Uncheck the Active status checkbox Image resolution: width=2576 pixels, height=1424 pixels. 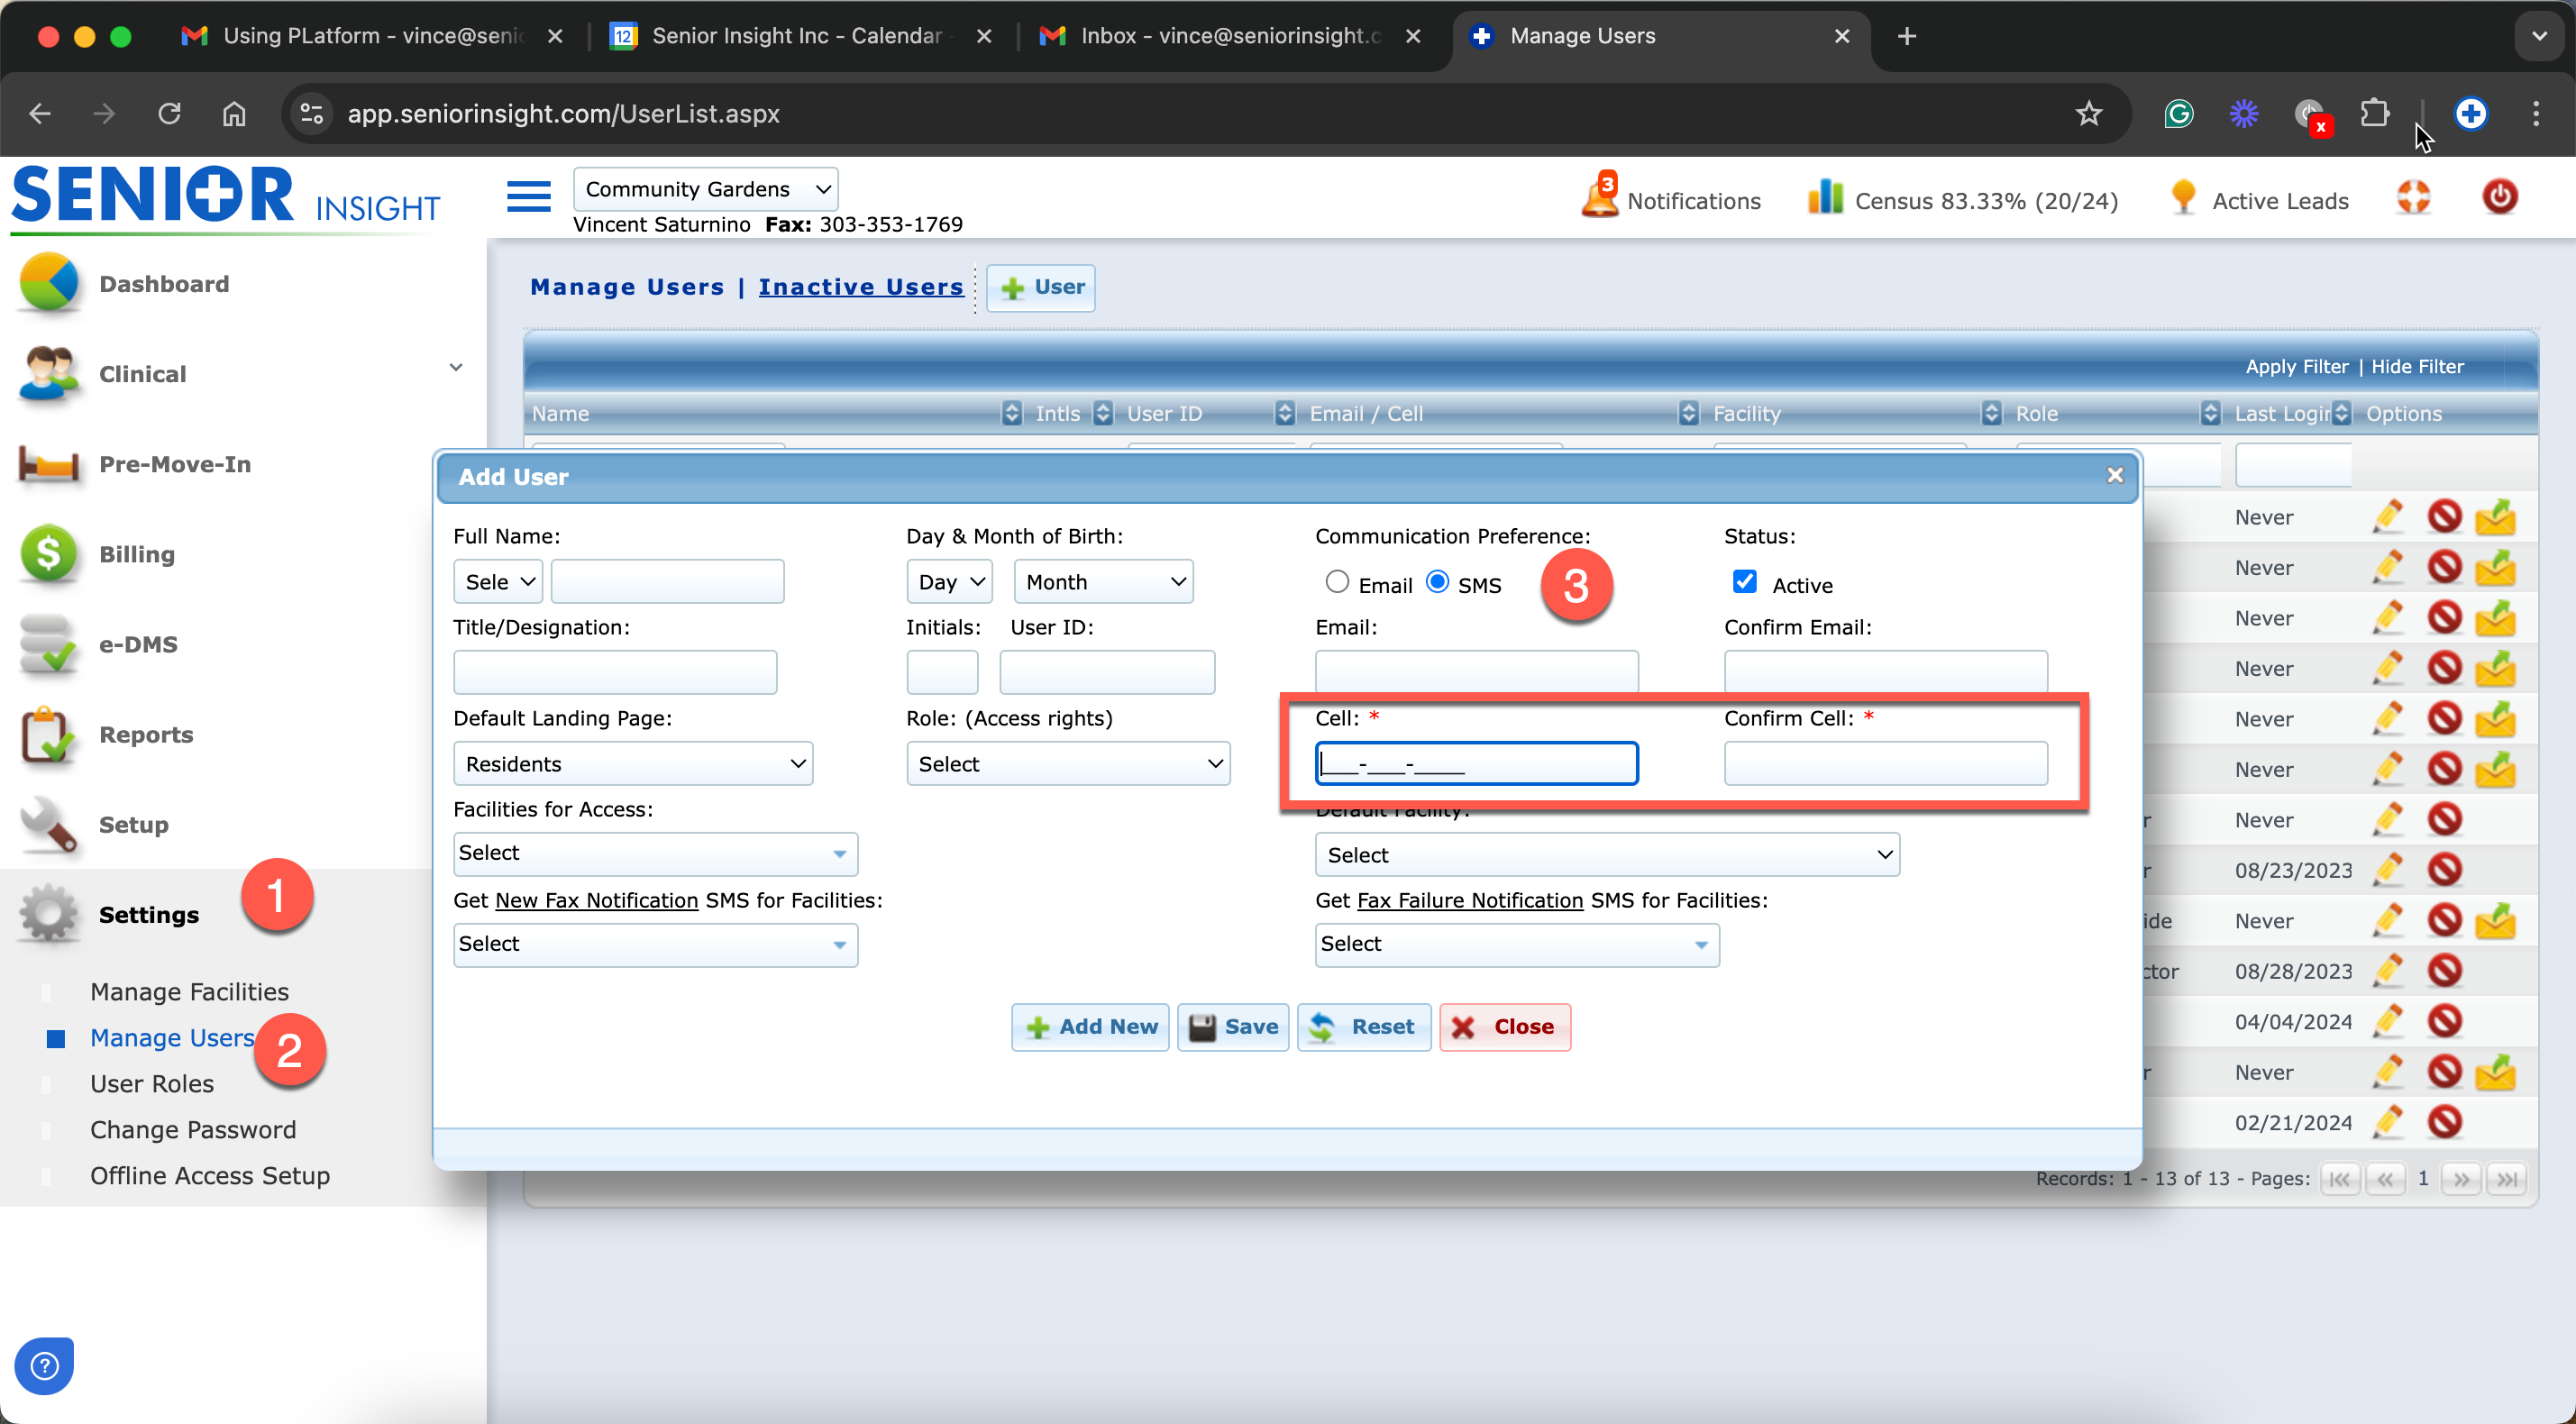(1744, 582)
